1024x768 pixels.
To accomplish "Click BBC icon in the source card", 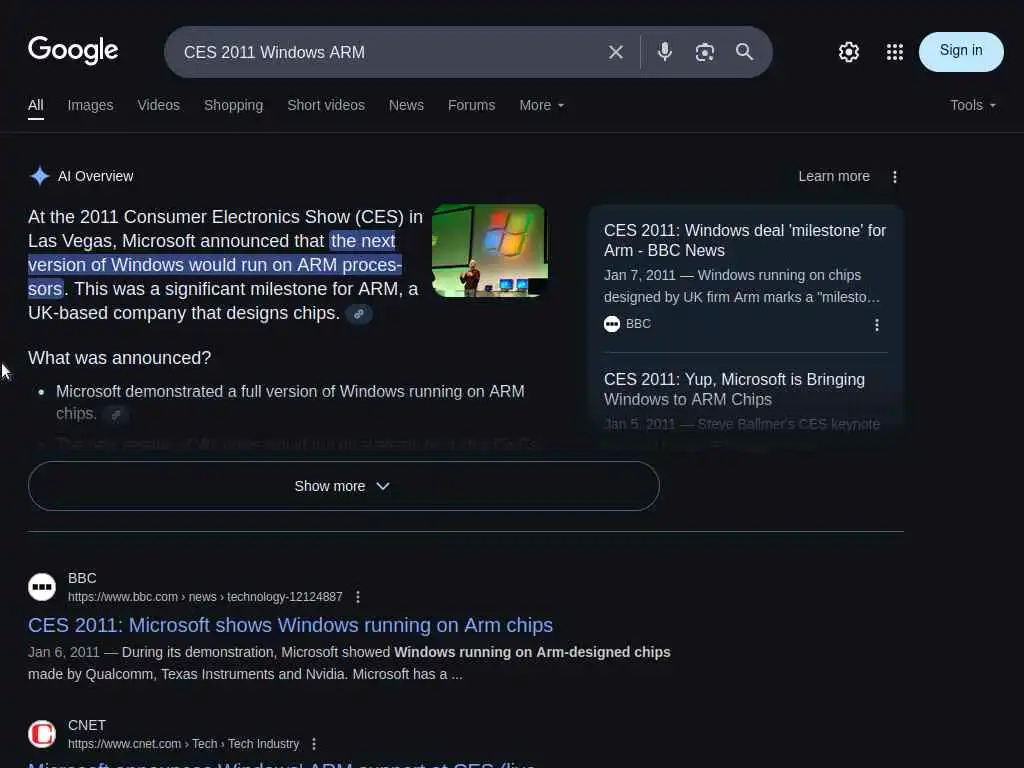I will (611, 324).
